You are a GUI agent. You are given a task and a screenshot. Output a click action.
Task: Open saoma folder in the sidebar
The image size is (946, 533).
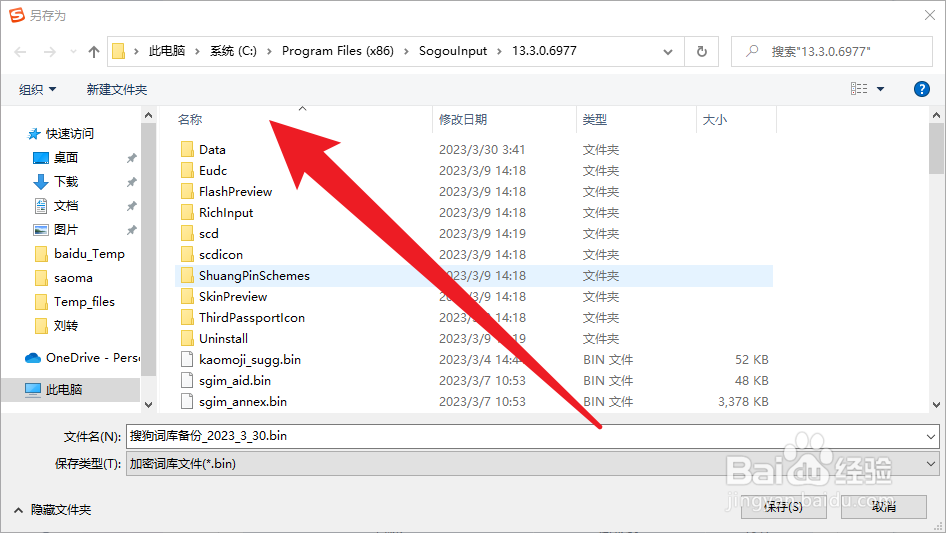coord(73,278)
